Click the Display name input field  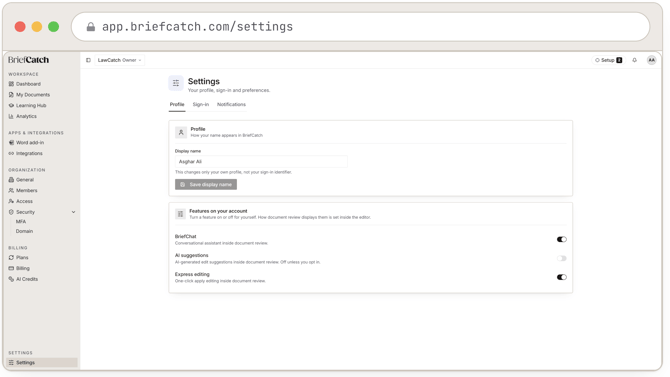261,162
